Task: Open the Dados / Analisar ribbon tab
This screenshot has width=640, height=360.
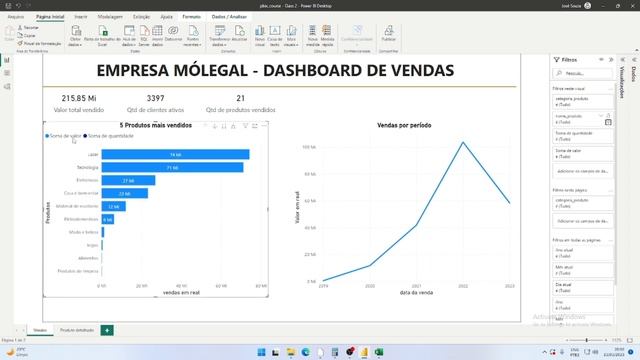Action: (x=229, y=17)
